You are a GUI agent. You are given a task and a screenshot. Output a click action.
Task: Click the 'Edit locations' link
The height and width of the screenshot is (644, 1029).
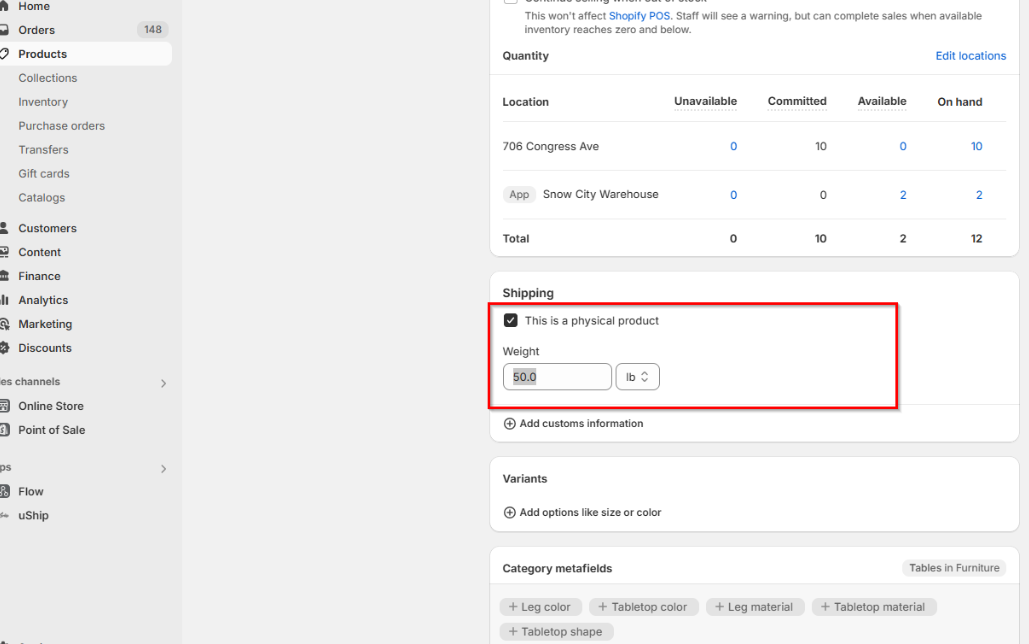(x=970, y=55)
